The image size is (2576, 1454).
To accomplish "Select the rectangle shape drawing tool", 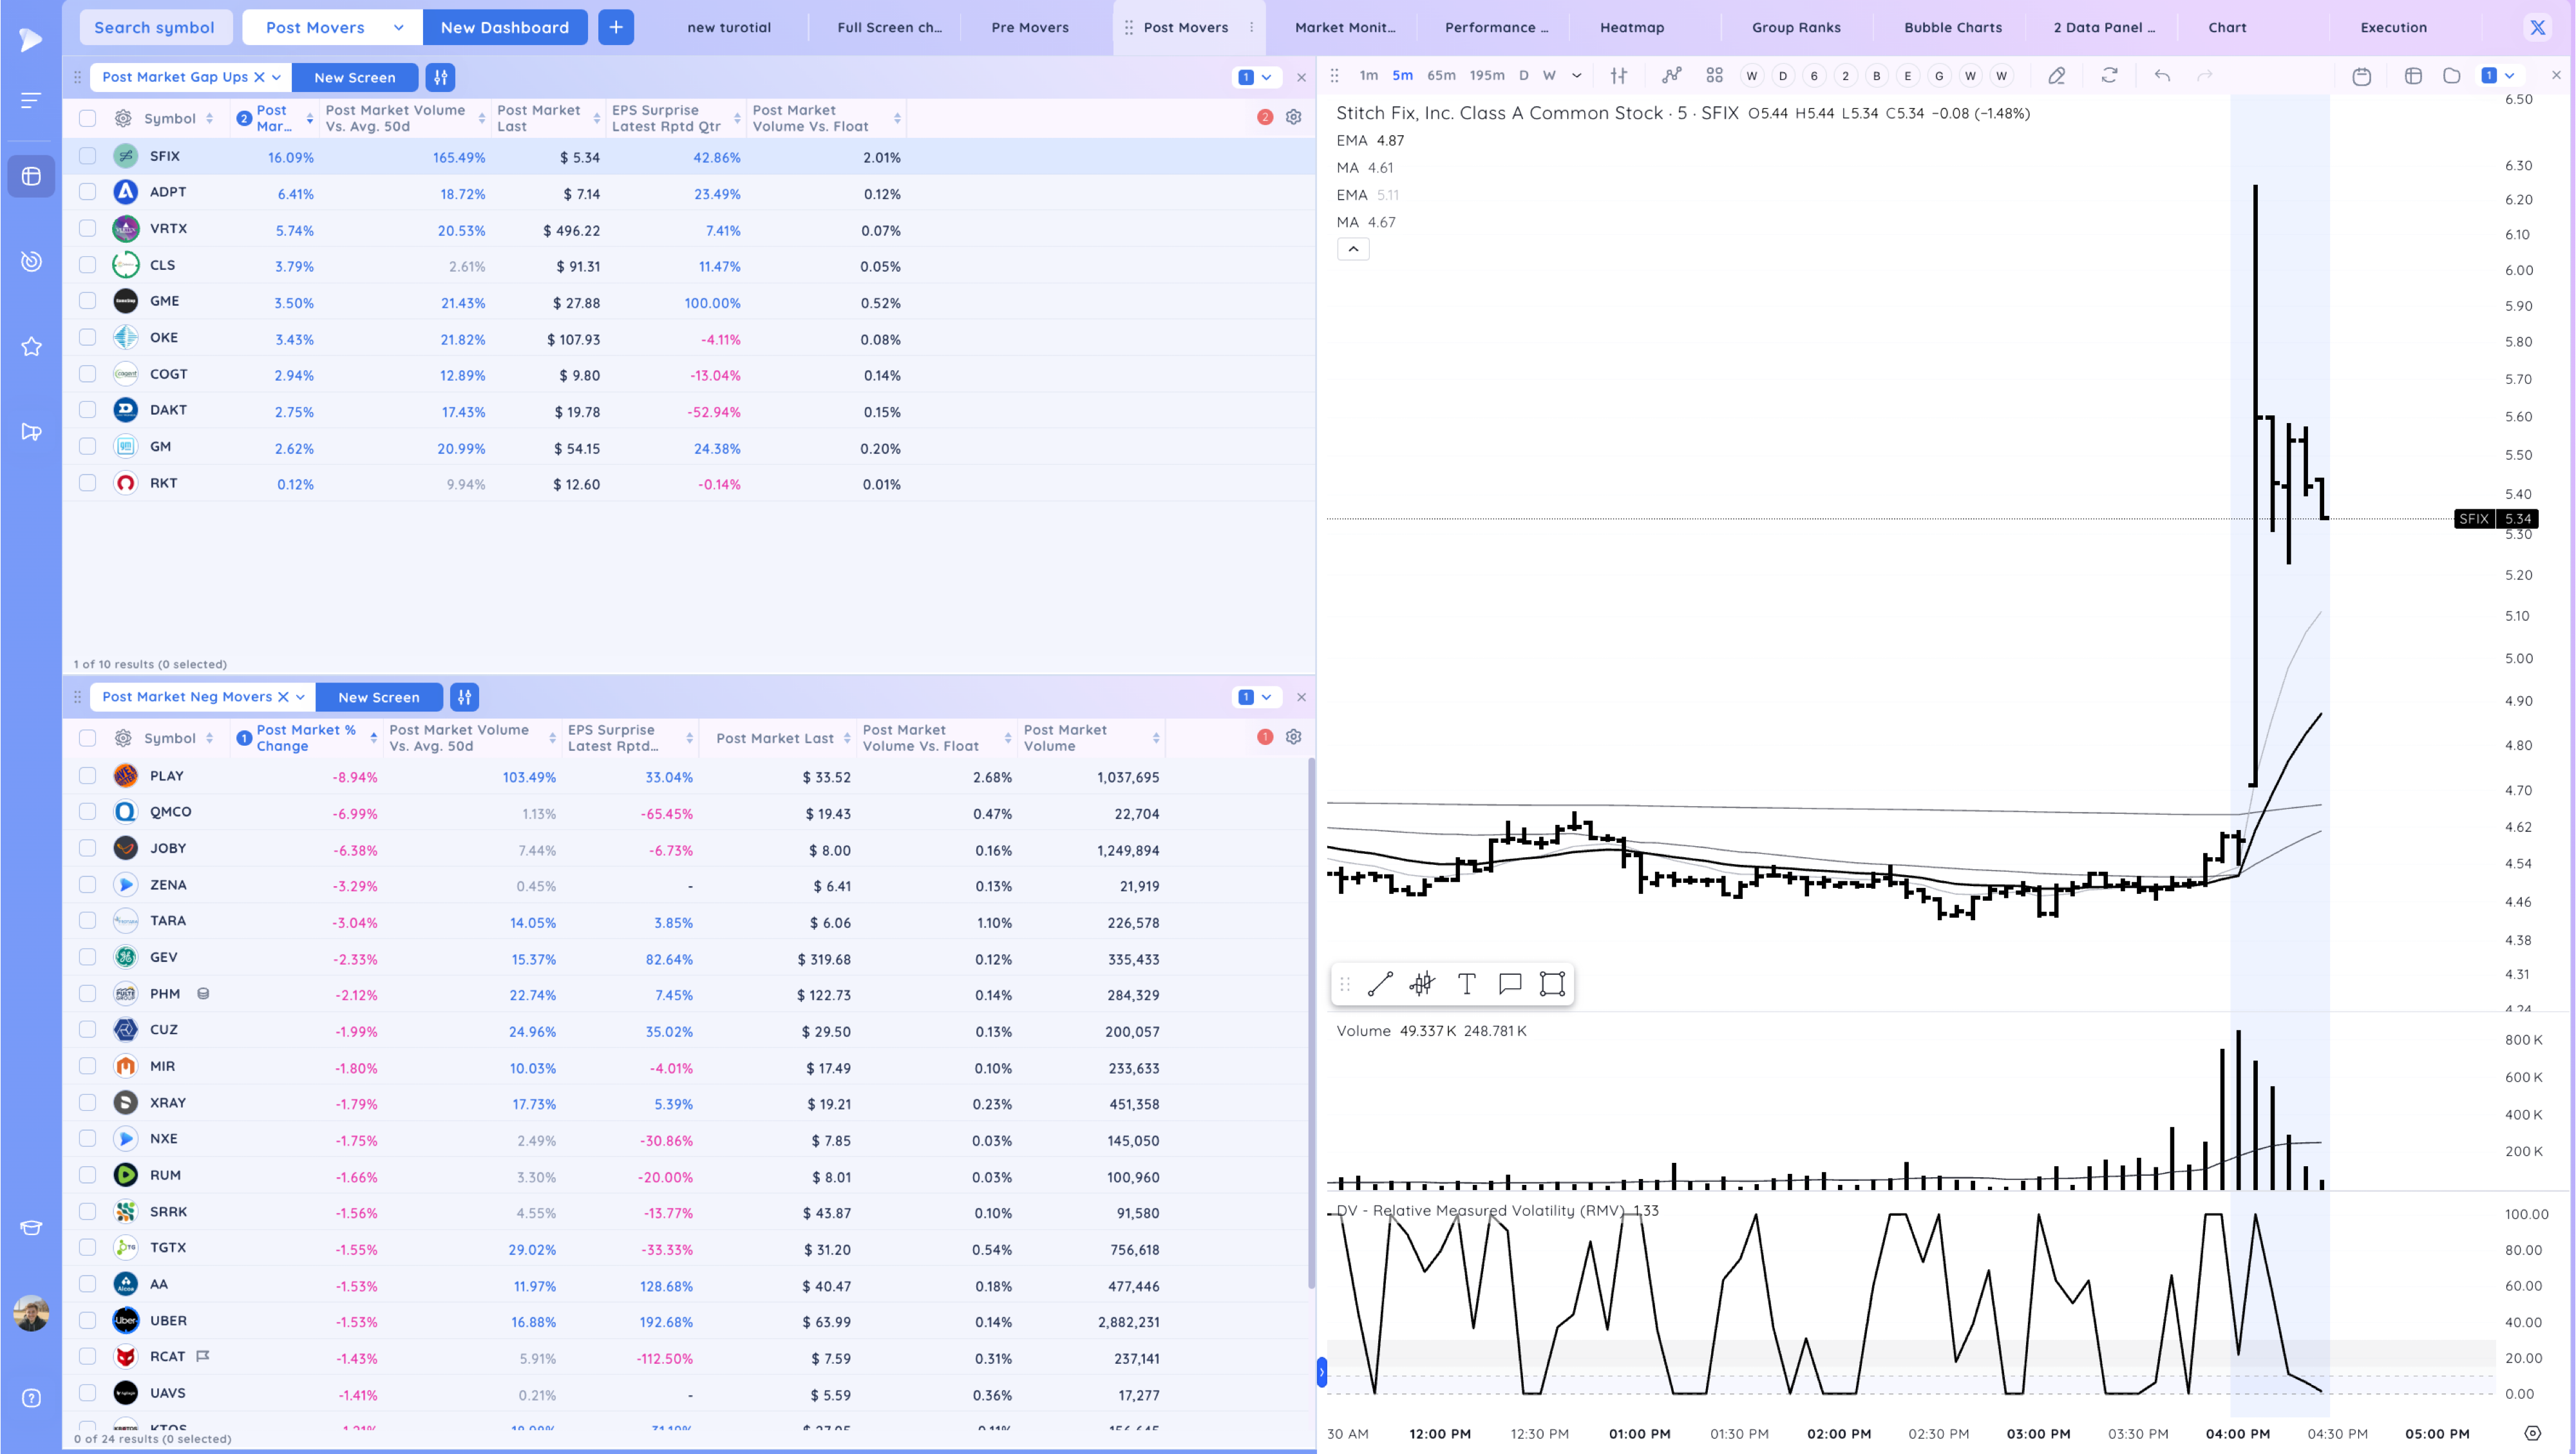I will coord(1552,984).
